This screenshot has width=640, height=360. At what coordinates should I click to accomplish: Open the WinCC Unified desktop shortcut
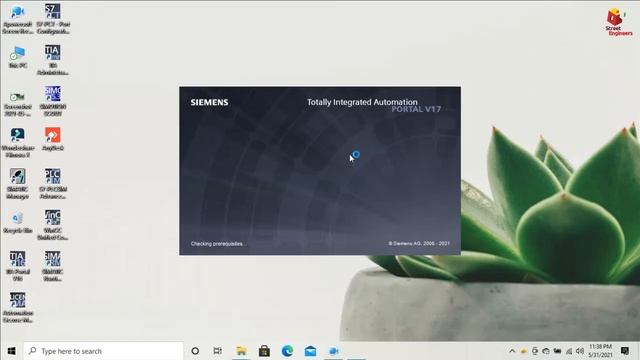tap(53, 225)
